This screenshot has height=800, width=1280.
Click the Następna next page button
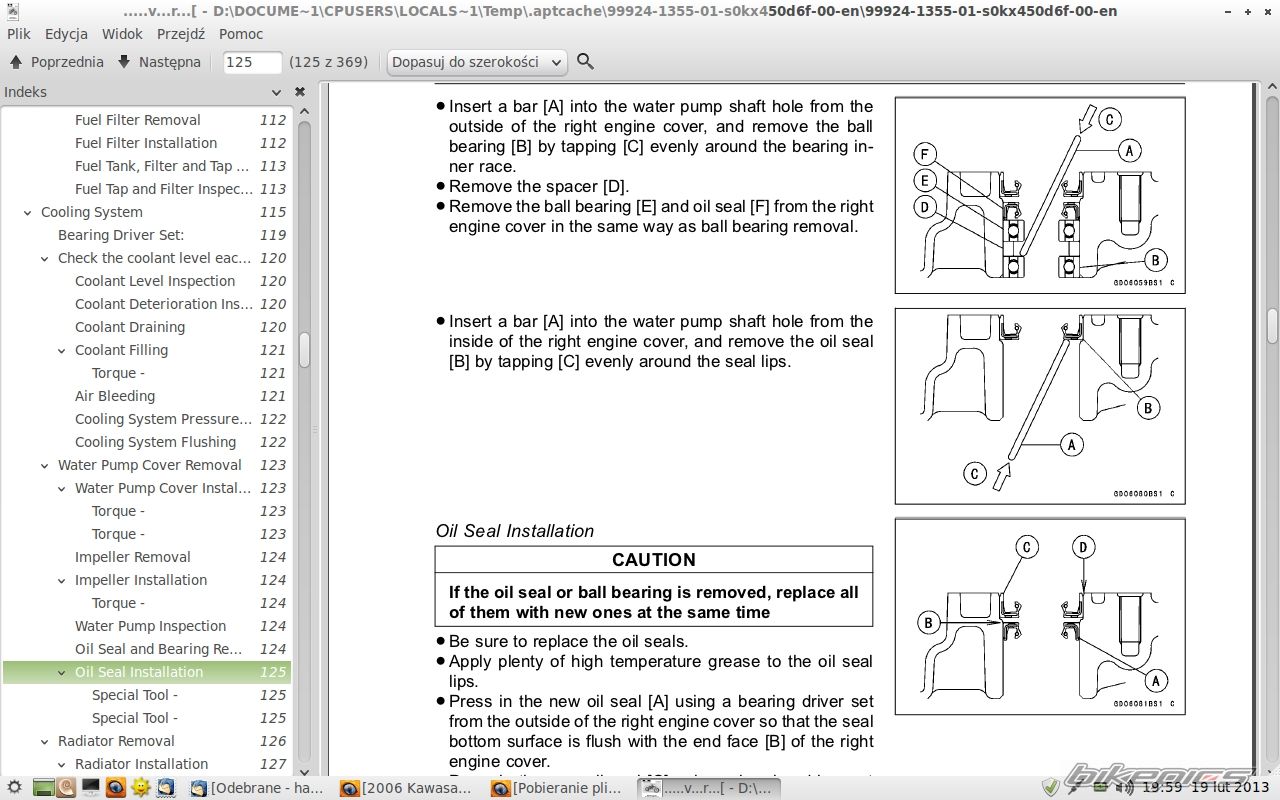click(x=159, y=62)
